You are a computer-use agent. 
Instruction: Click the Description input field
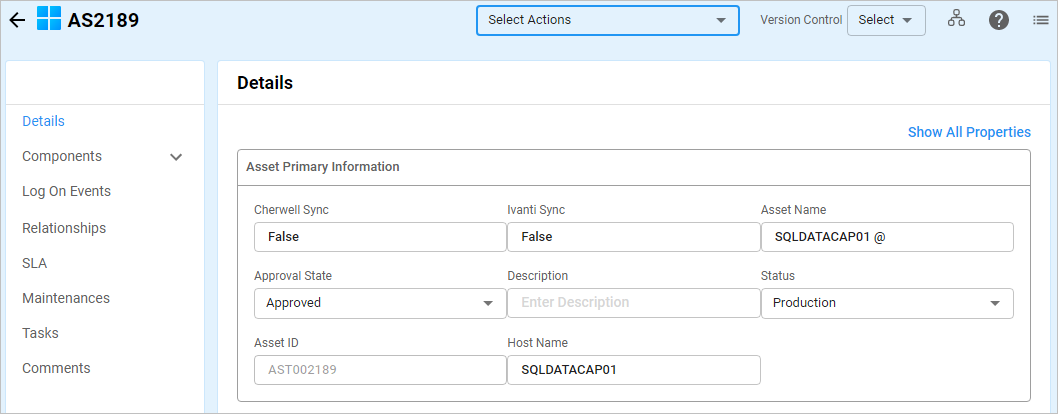point(633,303)
